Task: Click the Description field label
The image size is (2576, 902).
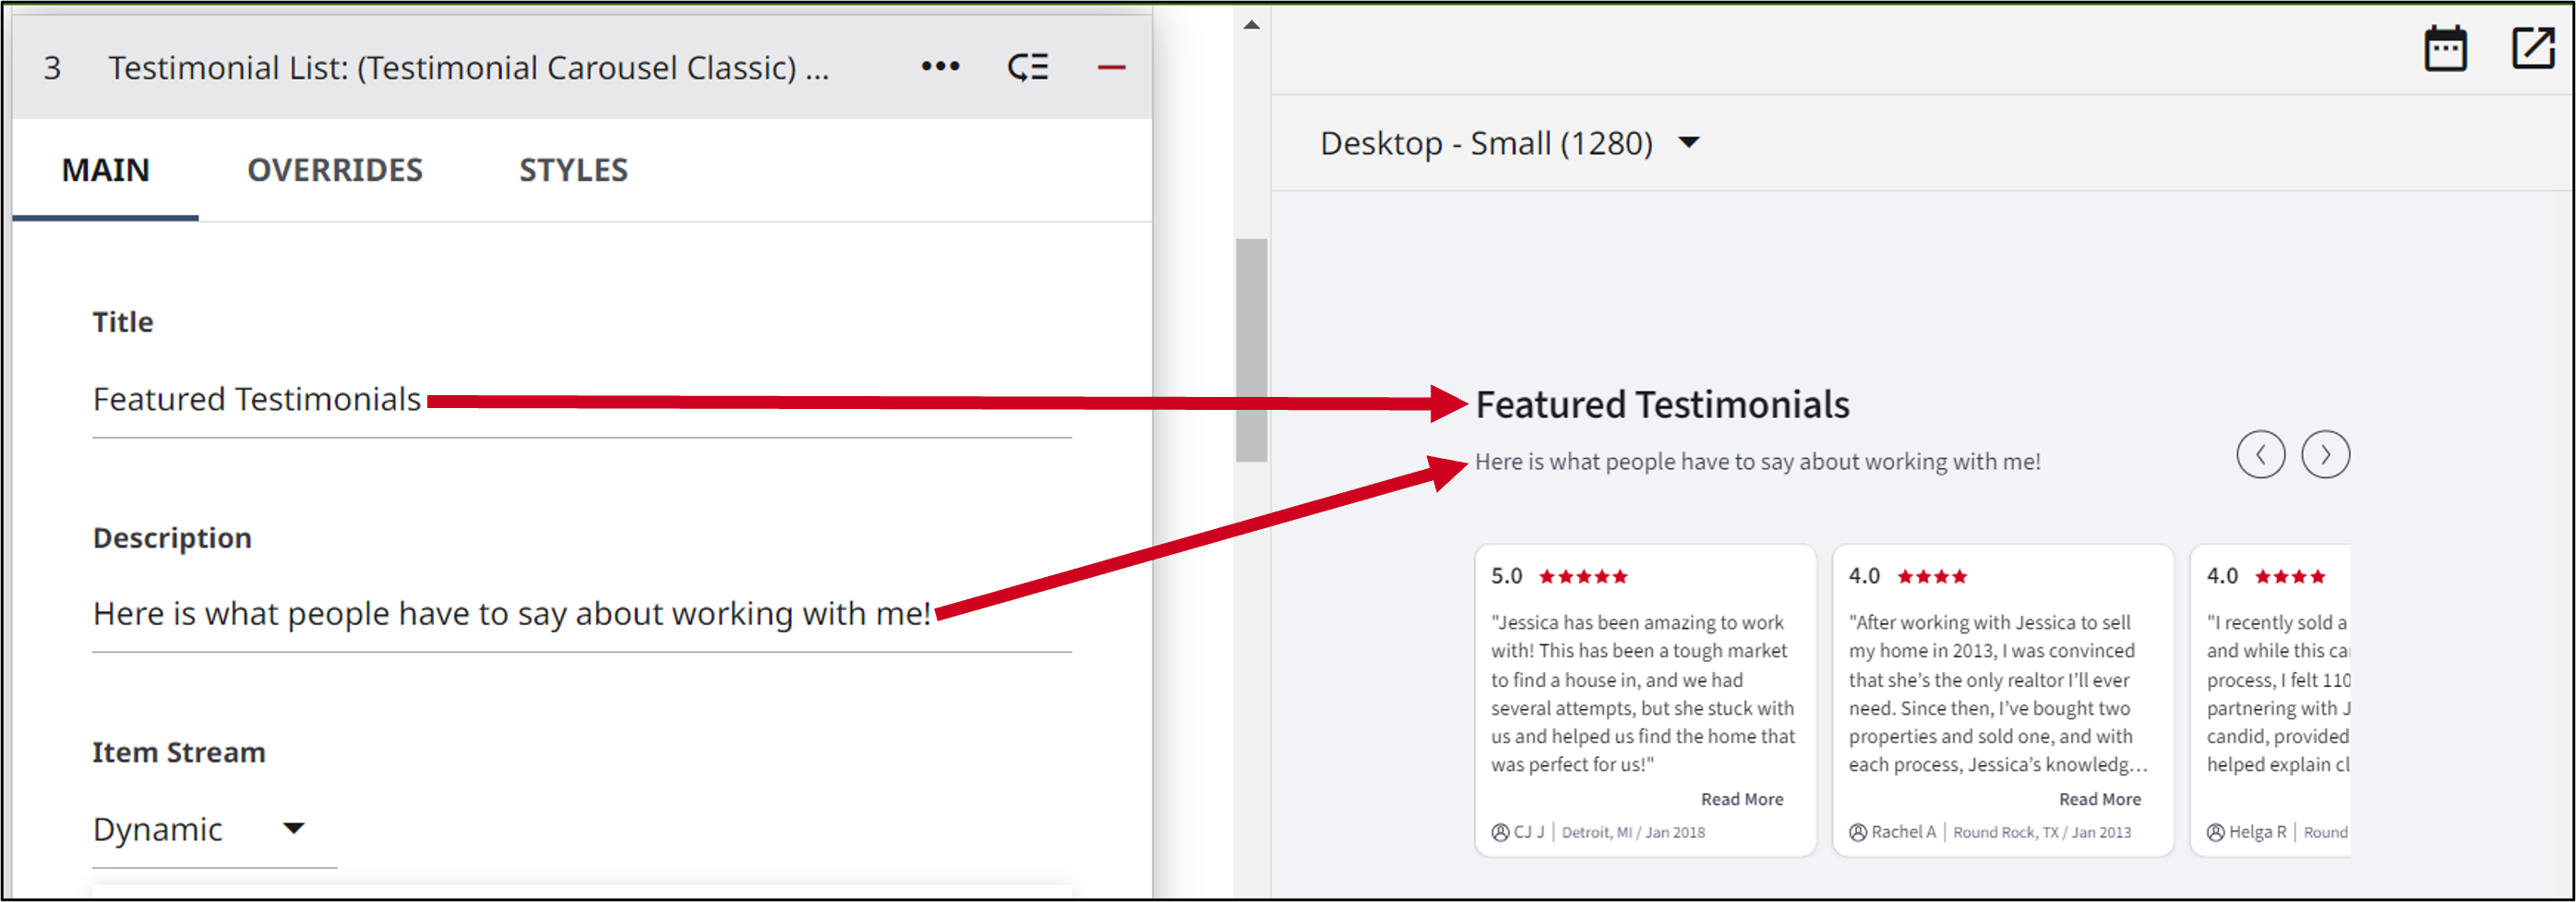Action: tap(172, 538)
